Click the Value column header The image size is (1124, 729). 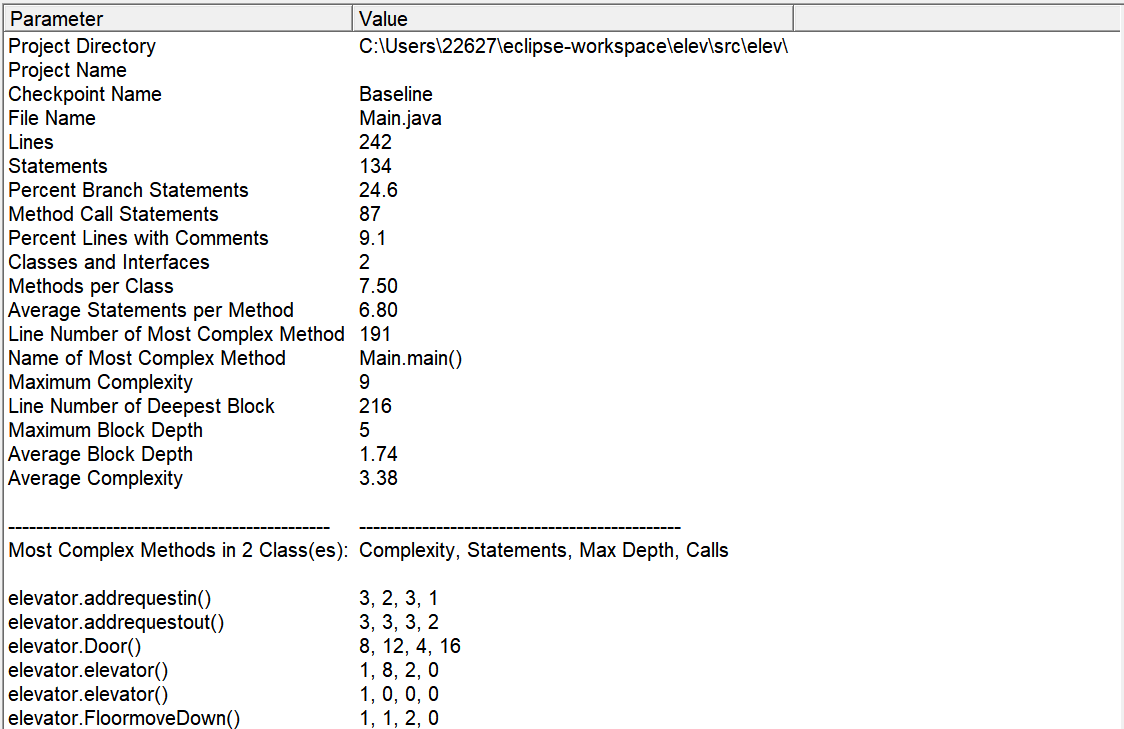coord(573,19)
